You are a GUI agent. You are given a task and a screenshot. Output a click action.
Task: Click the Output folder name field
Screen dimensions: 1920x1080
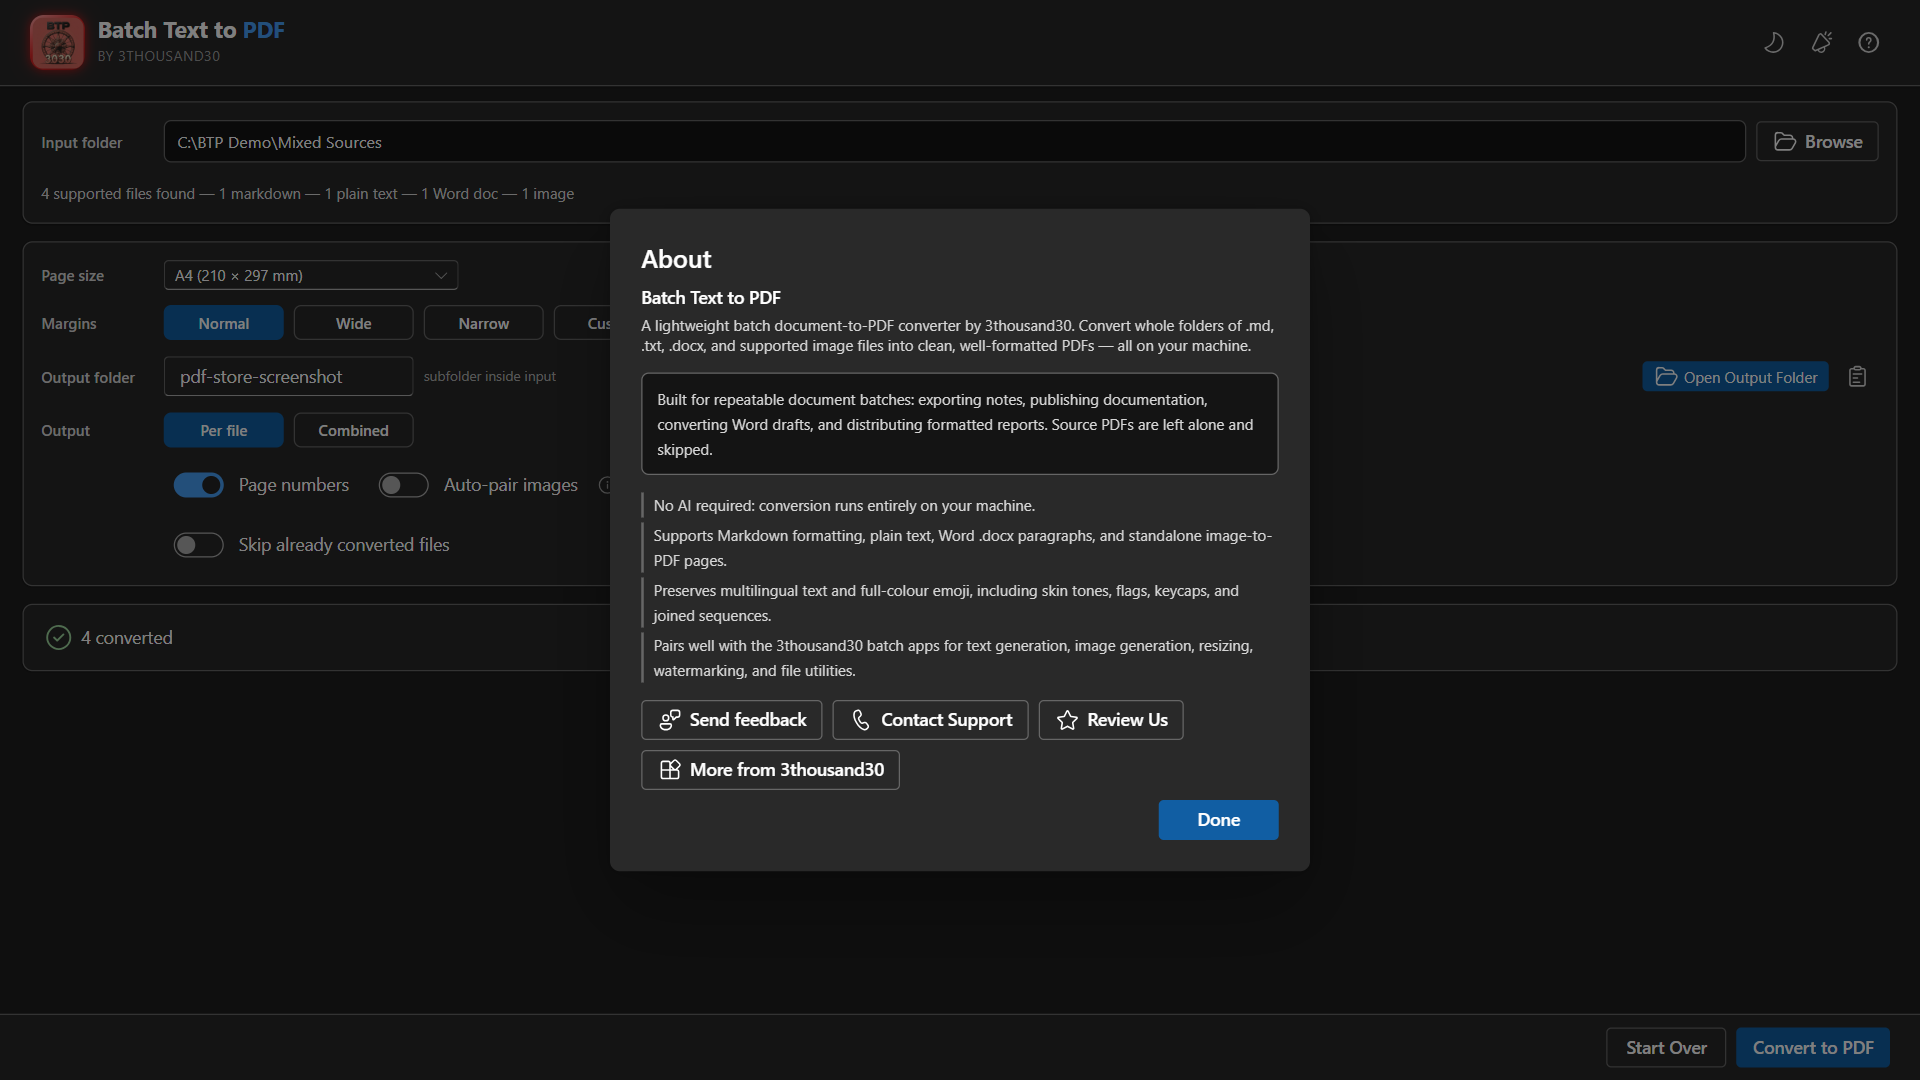point(288,376)
